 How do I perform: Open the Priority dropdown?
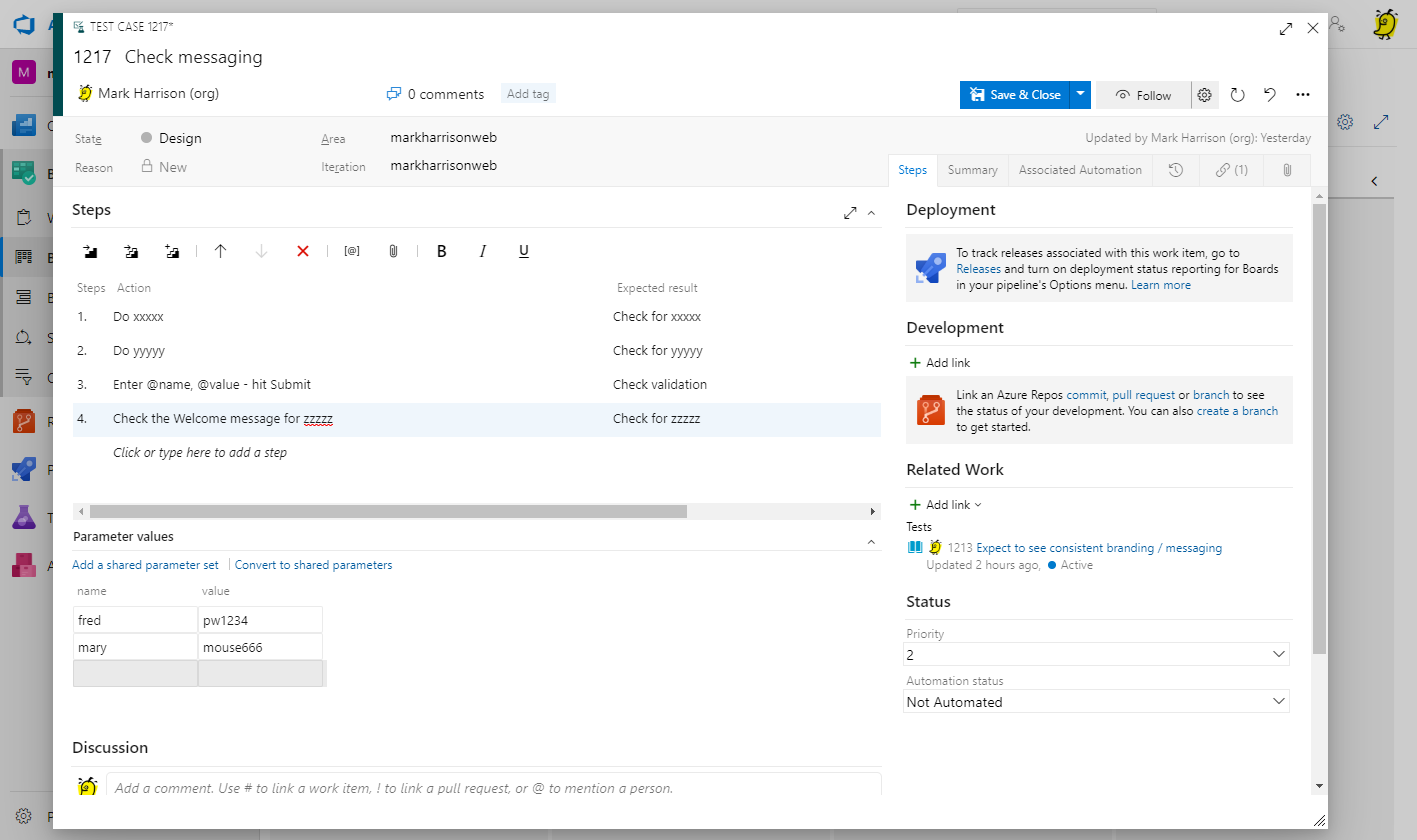click(1096, 654)
